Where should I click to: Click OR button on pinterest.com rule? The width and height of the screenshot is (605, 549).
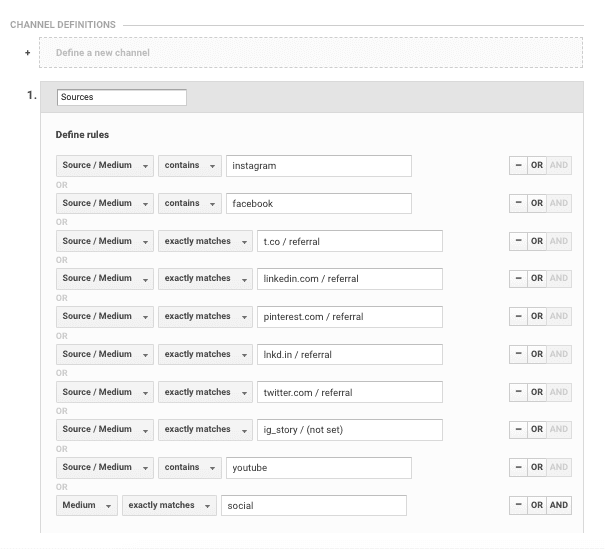tap(537, 316)
